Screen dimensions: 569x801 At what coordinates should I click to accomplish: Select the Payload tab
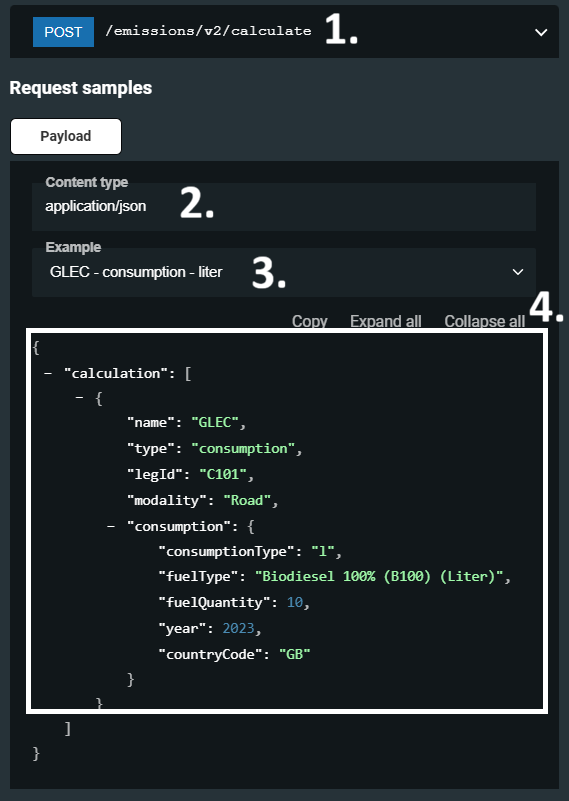pyautogui.click(x=66, y=136)
